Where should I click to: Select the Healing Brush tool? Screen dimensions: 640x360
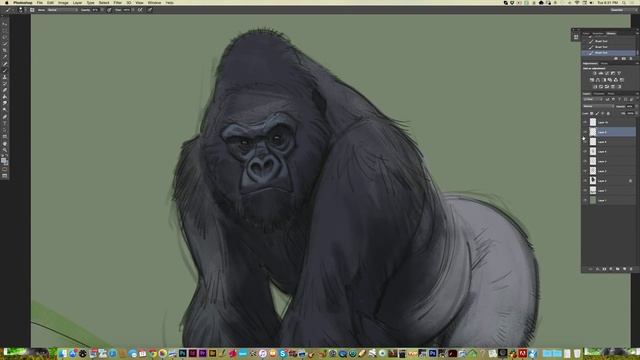pyautogui.click(x=5, y=64)
